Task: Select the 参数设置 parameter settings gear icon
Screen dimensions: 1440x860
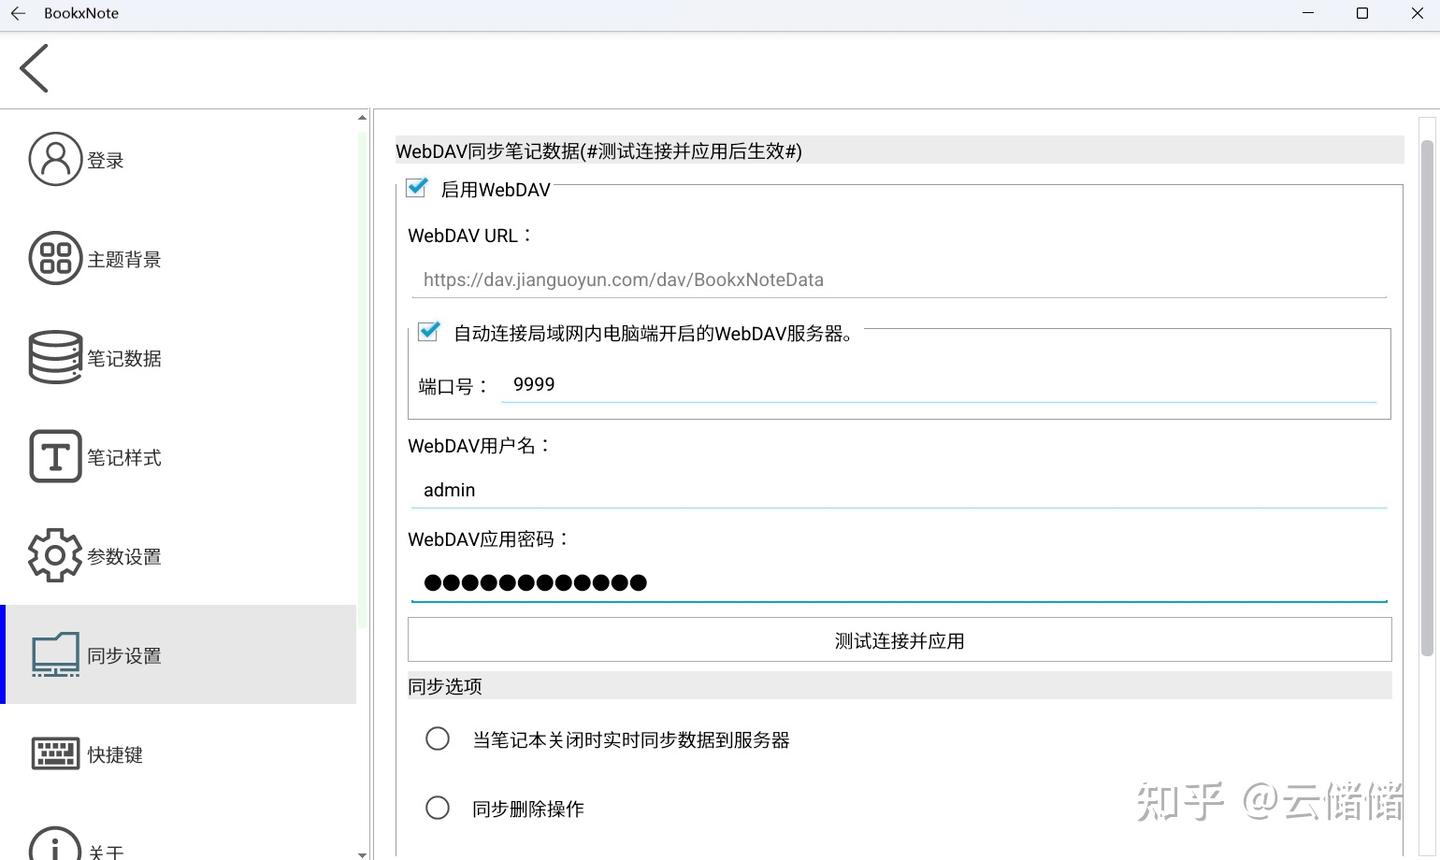Action: (55, 555)
